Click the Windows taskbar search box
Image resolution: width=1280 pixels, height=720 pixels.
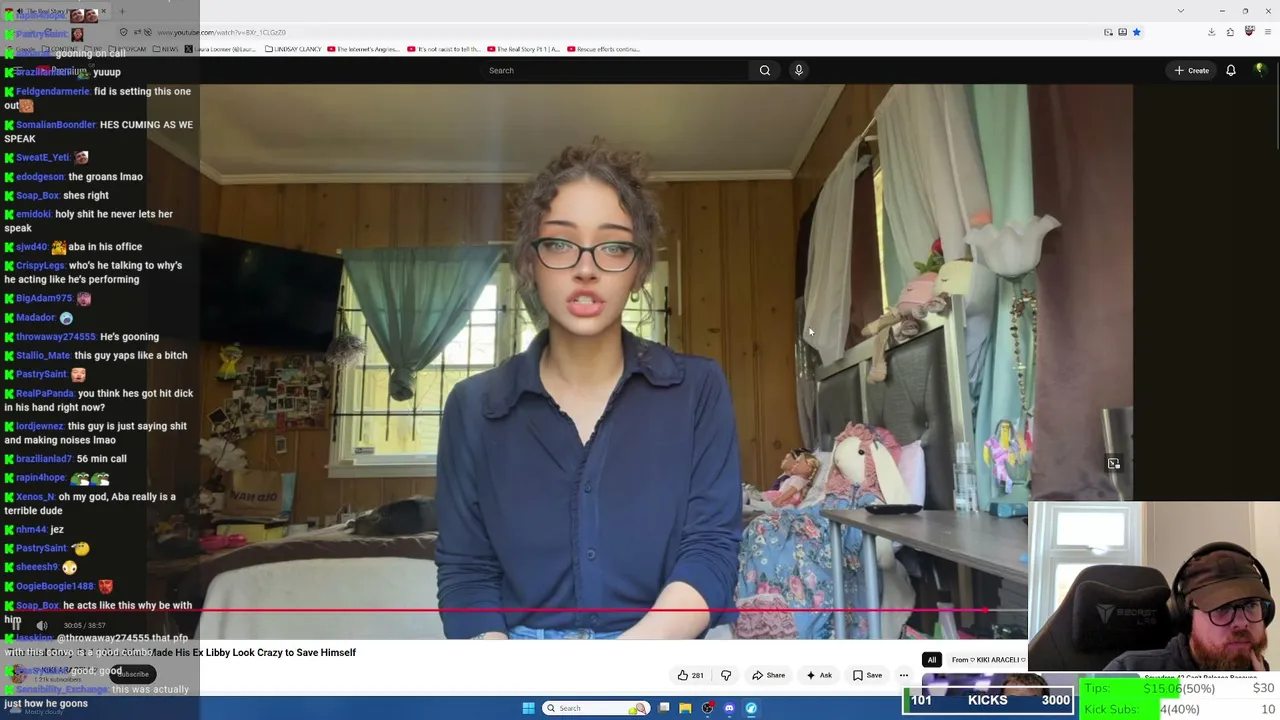[x=595, y=708]
